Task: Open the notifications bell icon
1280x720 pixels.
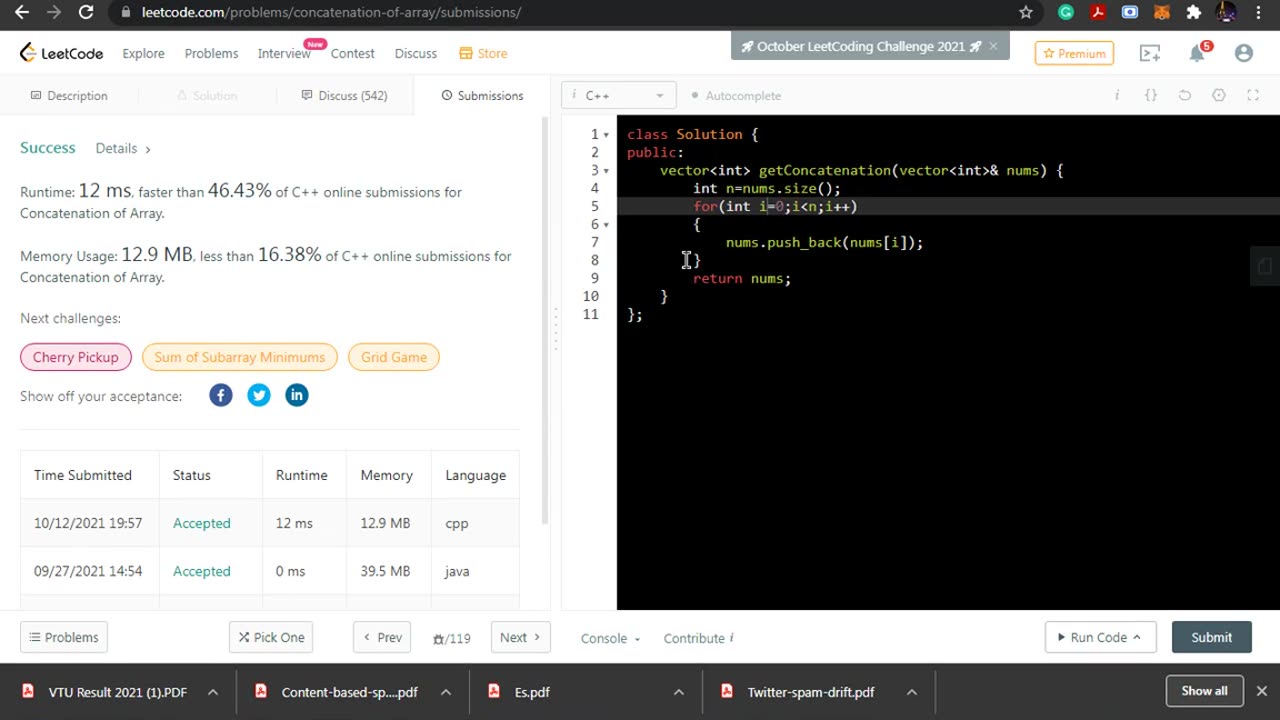Action: tap(1198, 53)
